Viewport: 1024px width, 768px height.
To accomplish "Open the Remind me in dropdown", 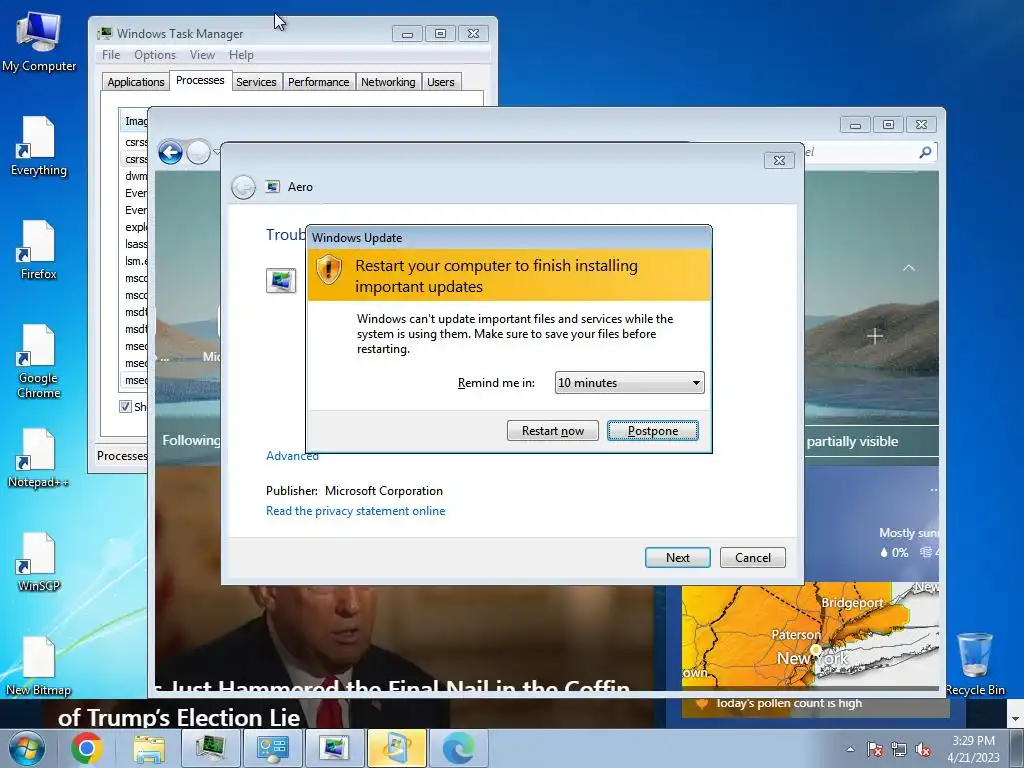I will [630, 383].
